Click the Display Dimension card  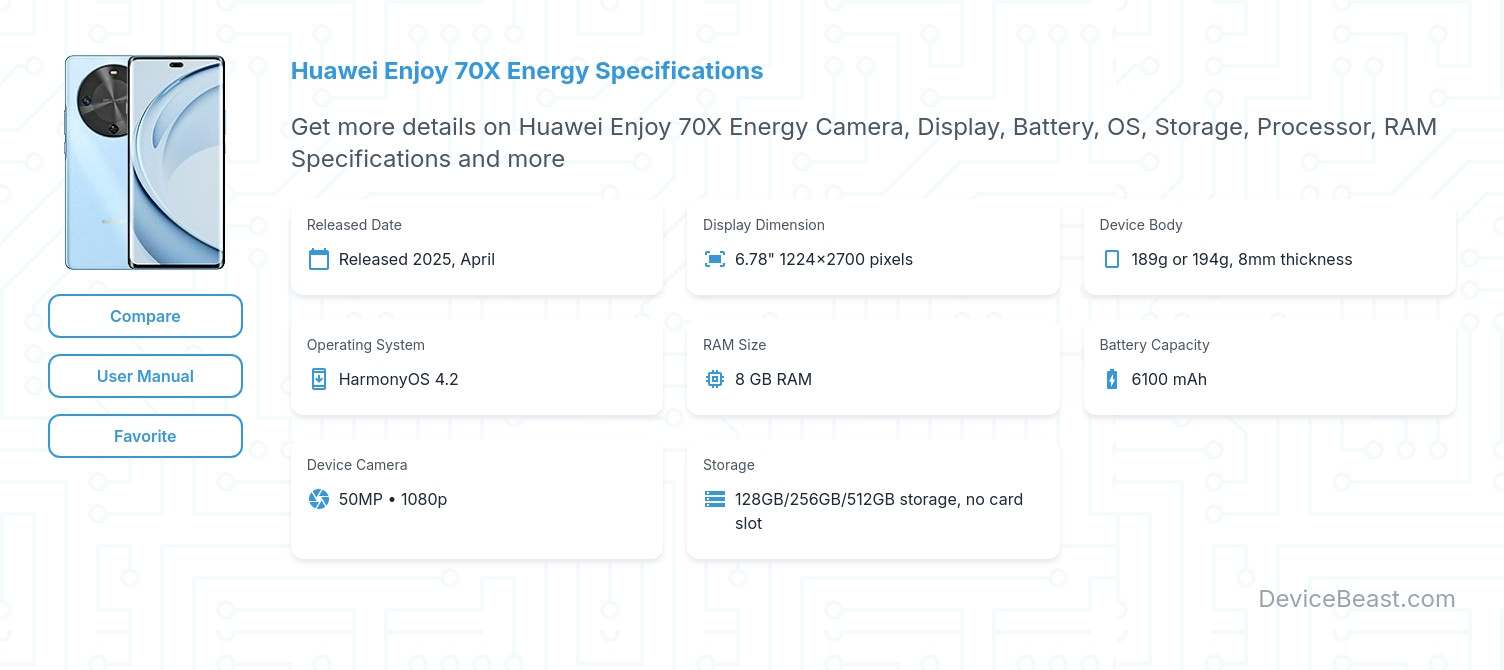pos(873,248)
